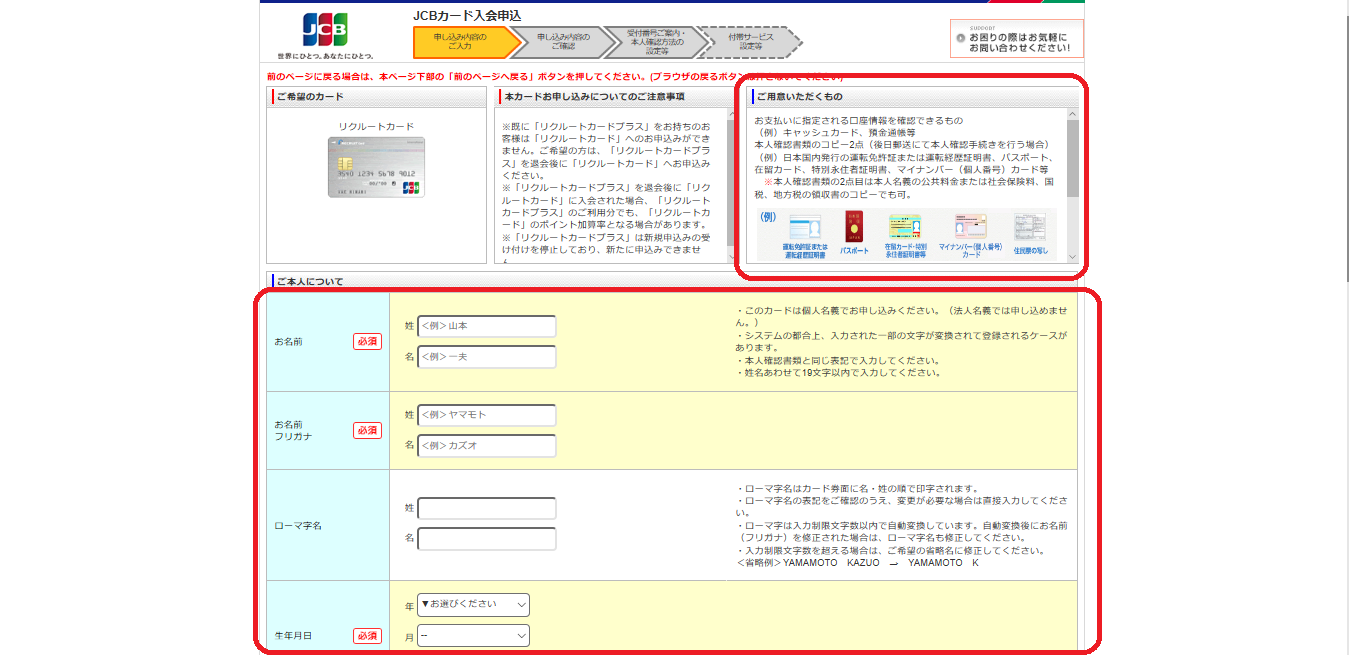Select step 申し込み内容のご入力

pos(466,43)
